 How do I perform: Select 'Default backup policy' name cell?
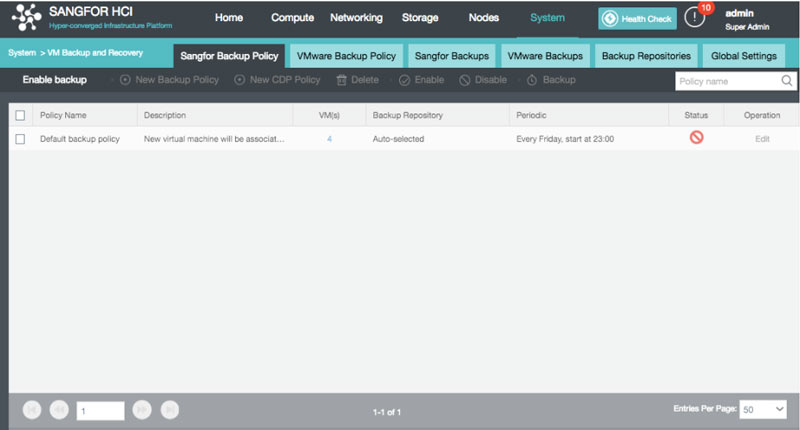click(80, 139)
